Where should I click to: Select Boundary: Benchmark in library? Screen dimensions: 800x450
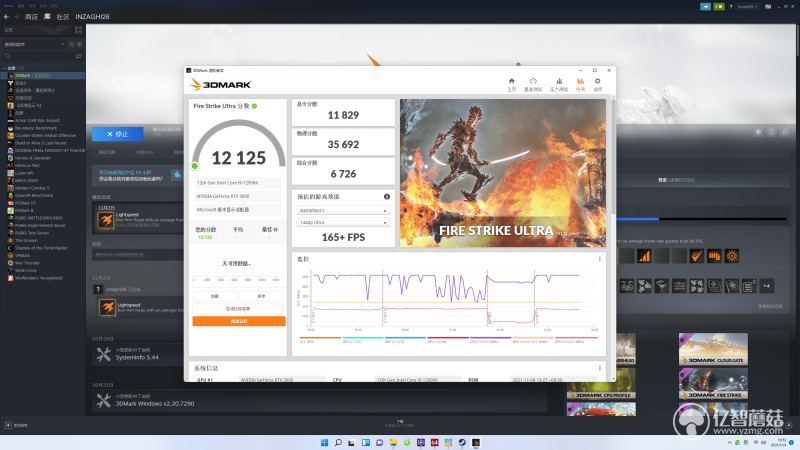[x=35, y=128]
